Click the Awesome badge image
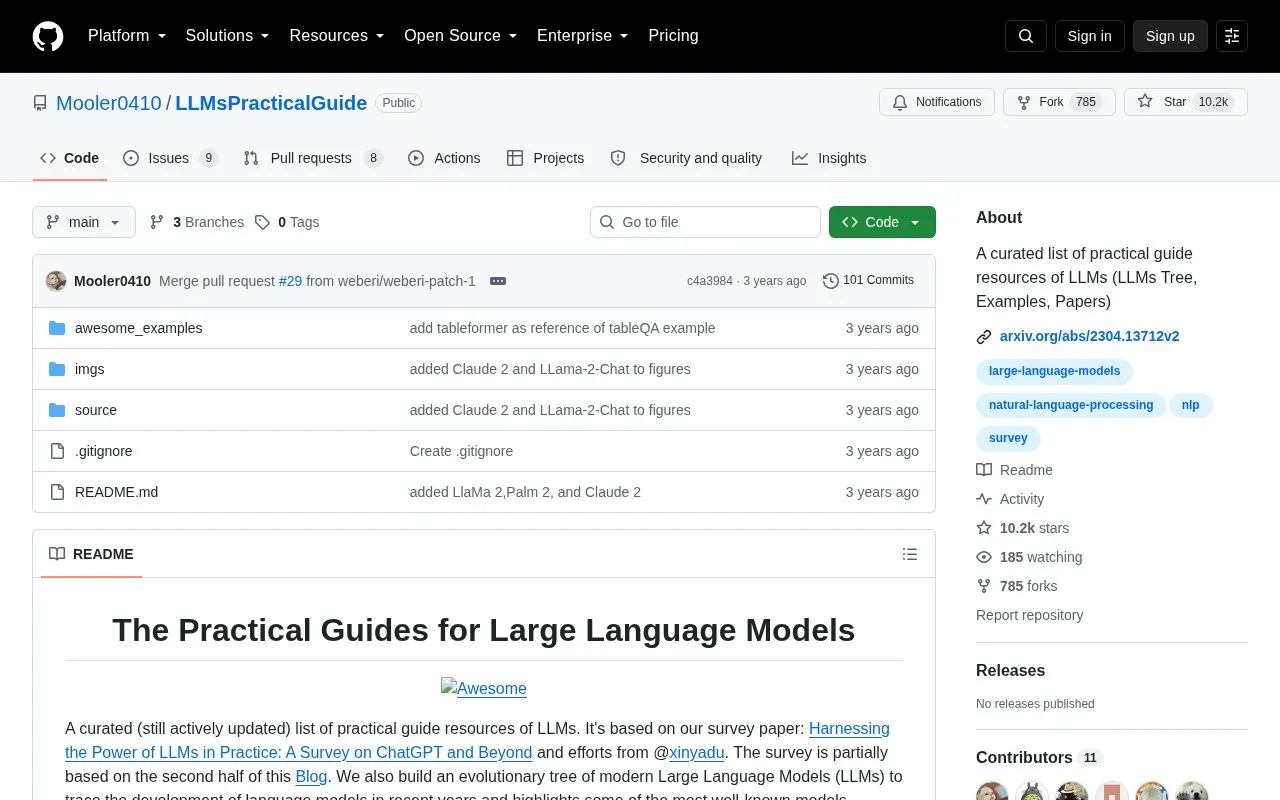Viewport: 1280px width, 800px height. tap(484, 688)
